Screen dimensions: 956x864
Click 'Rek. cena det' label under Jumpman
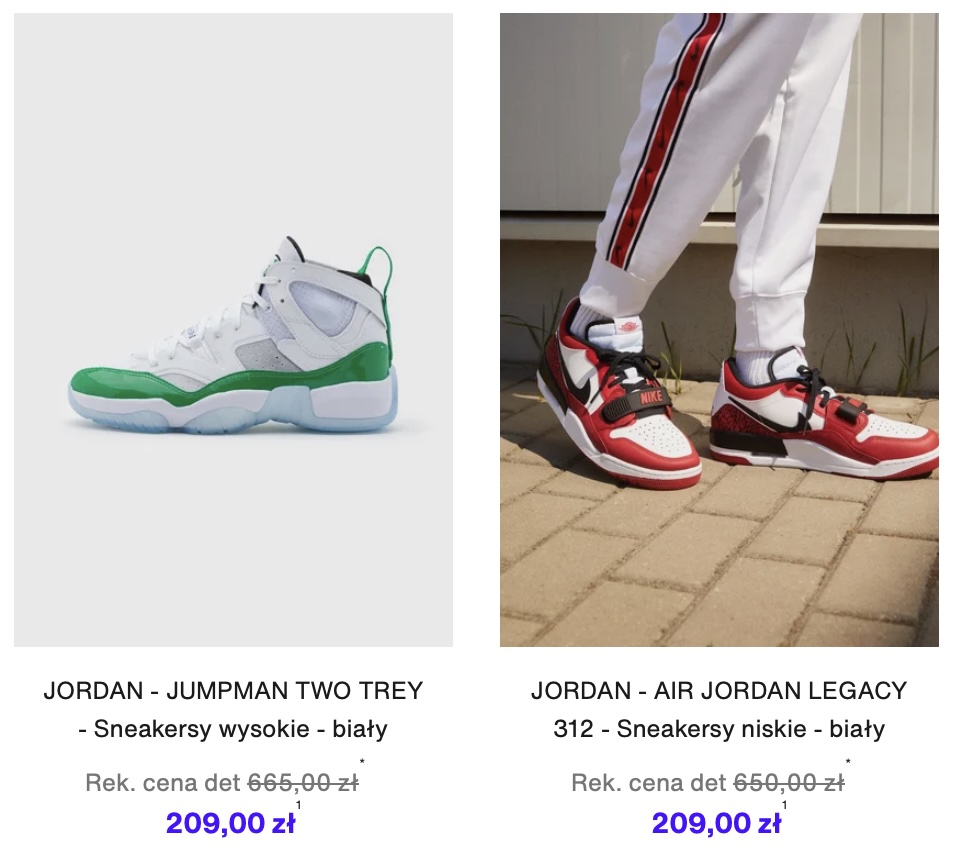coord(164,782)
